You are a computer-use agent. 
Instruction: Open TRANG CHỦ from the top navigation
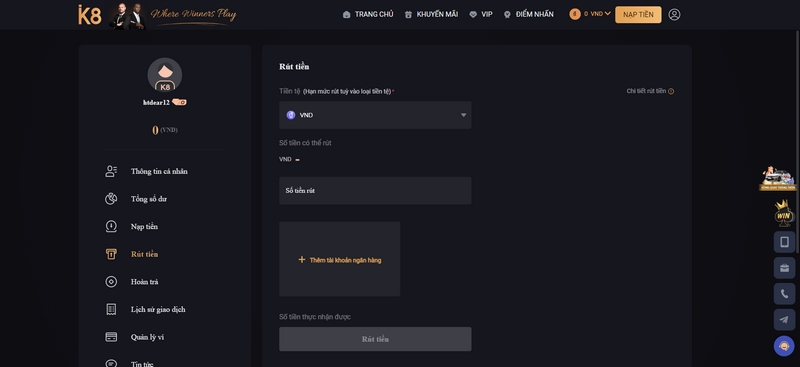pos(368,14)
